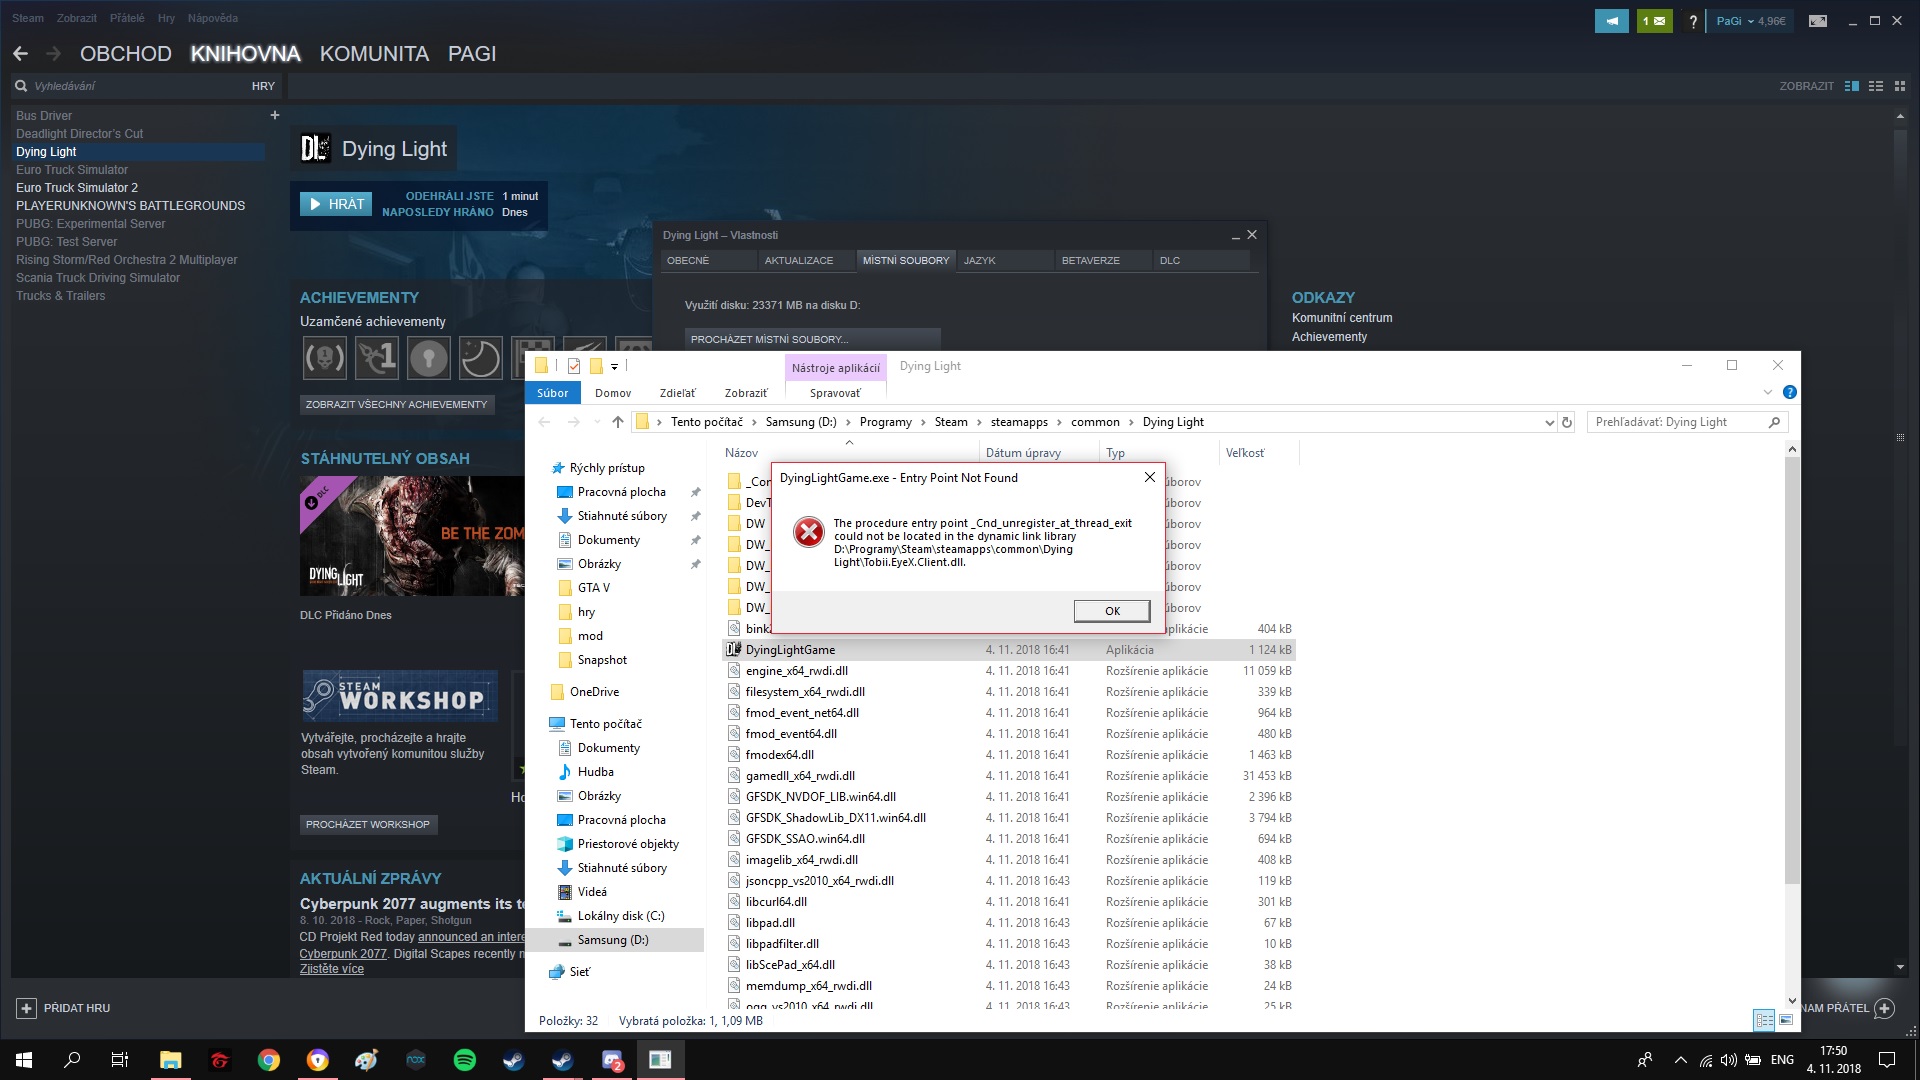Image resolution: width=1920 pixels, height=1080 pixels.
Task: Open the Steam inbox envelope notification
Action: pos(1654,20)
